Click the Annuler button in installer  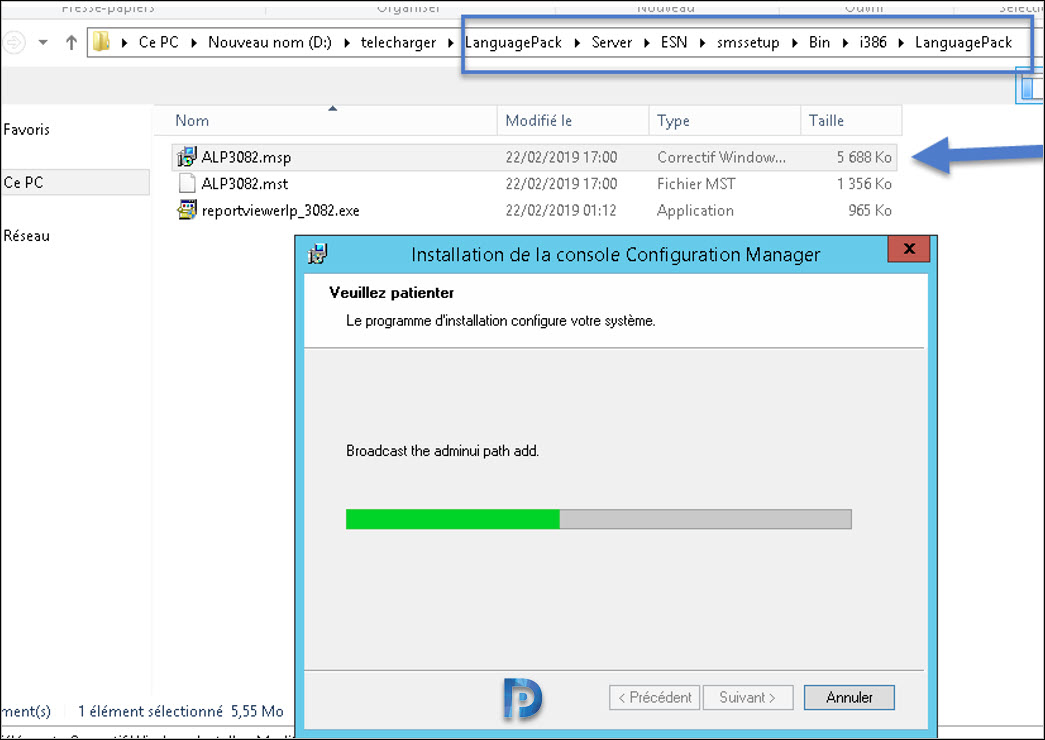(849, 697)
